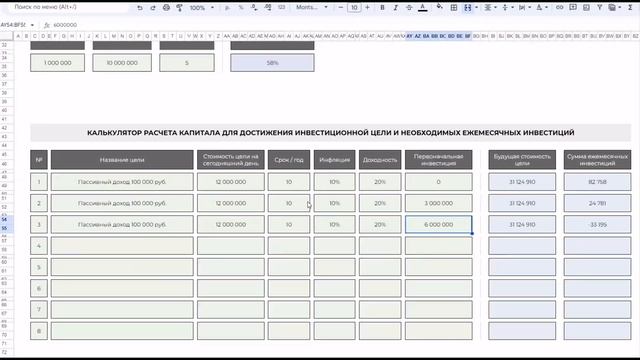Click the name box AY54:BF55
640x360 pixels.
(14, 25)
